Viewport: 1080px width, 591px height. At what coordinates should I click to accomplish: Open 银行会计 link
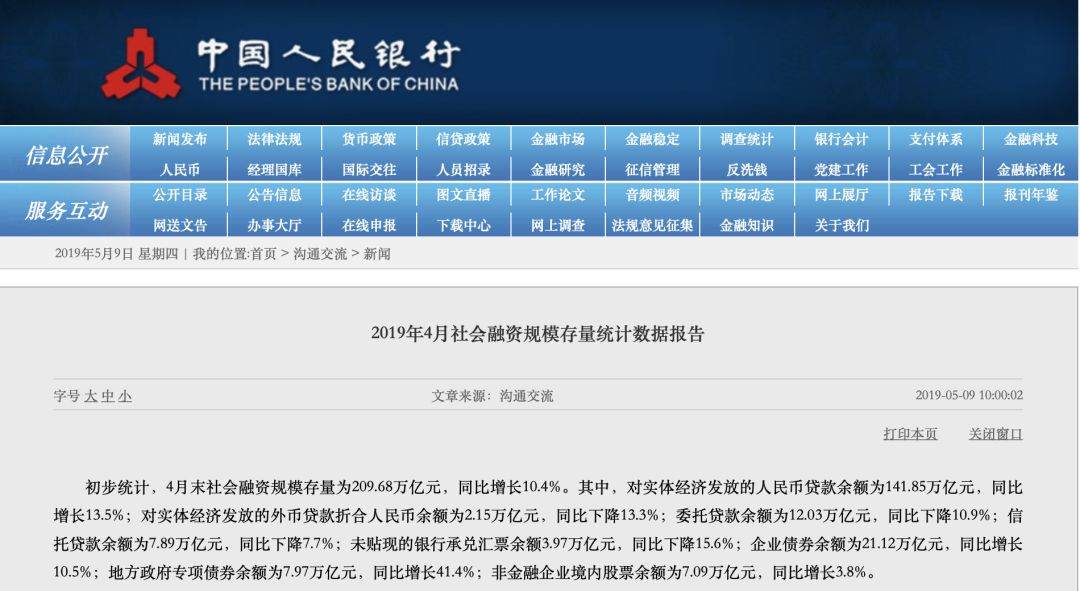(x=841, y=139)
